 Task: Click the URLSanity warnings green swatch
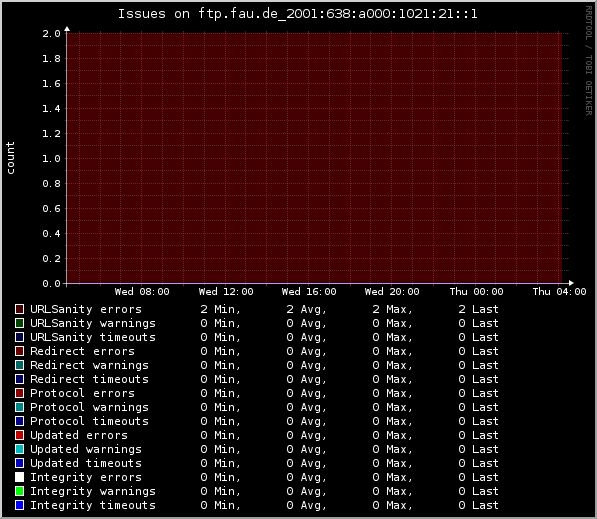pyautogui.click(x=19, y=323)
